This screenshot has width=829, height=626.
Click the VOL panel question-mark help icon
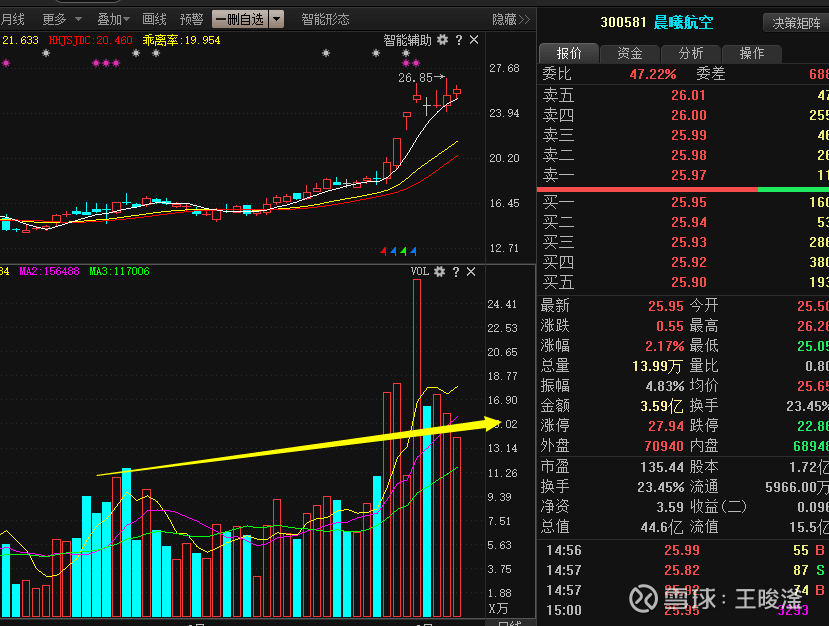coord(456,272)
